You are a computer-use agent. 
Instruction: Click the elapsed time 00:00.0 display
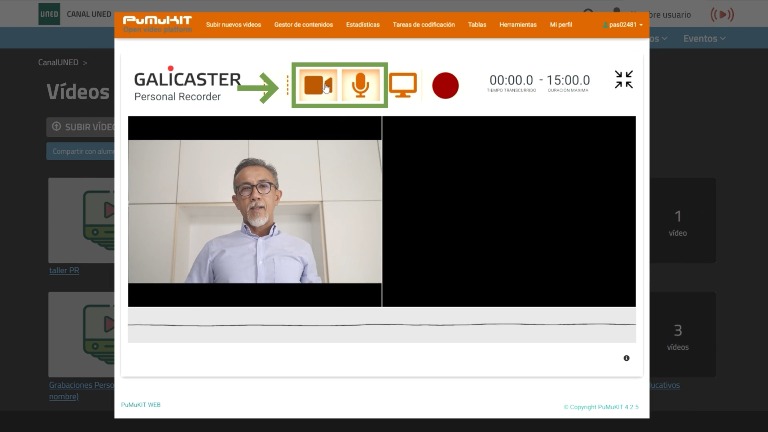(511, 80)
